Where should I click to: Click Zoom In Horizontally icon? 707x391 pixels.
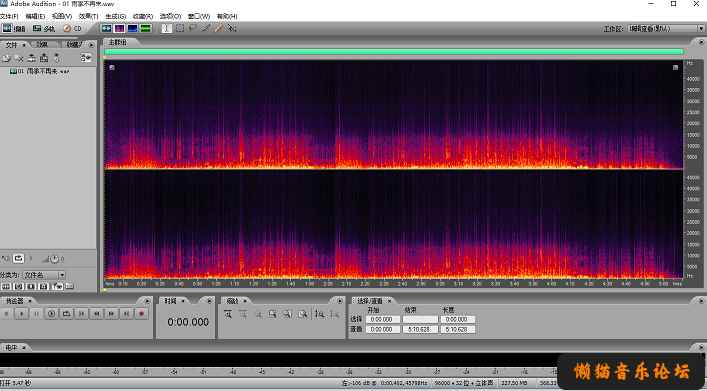pyautogui.click(x=228, y=314)
